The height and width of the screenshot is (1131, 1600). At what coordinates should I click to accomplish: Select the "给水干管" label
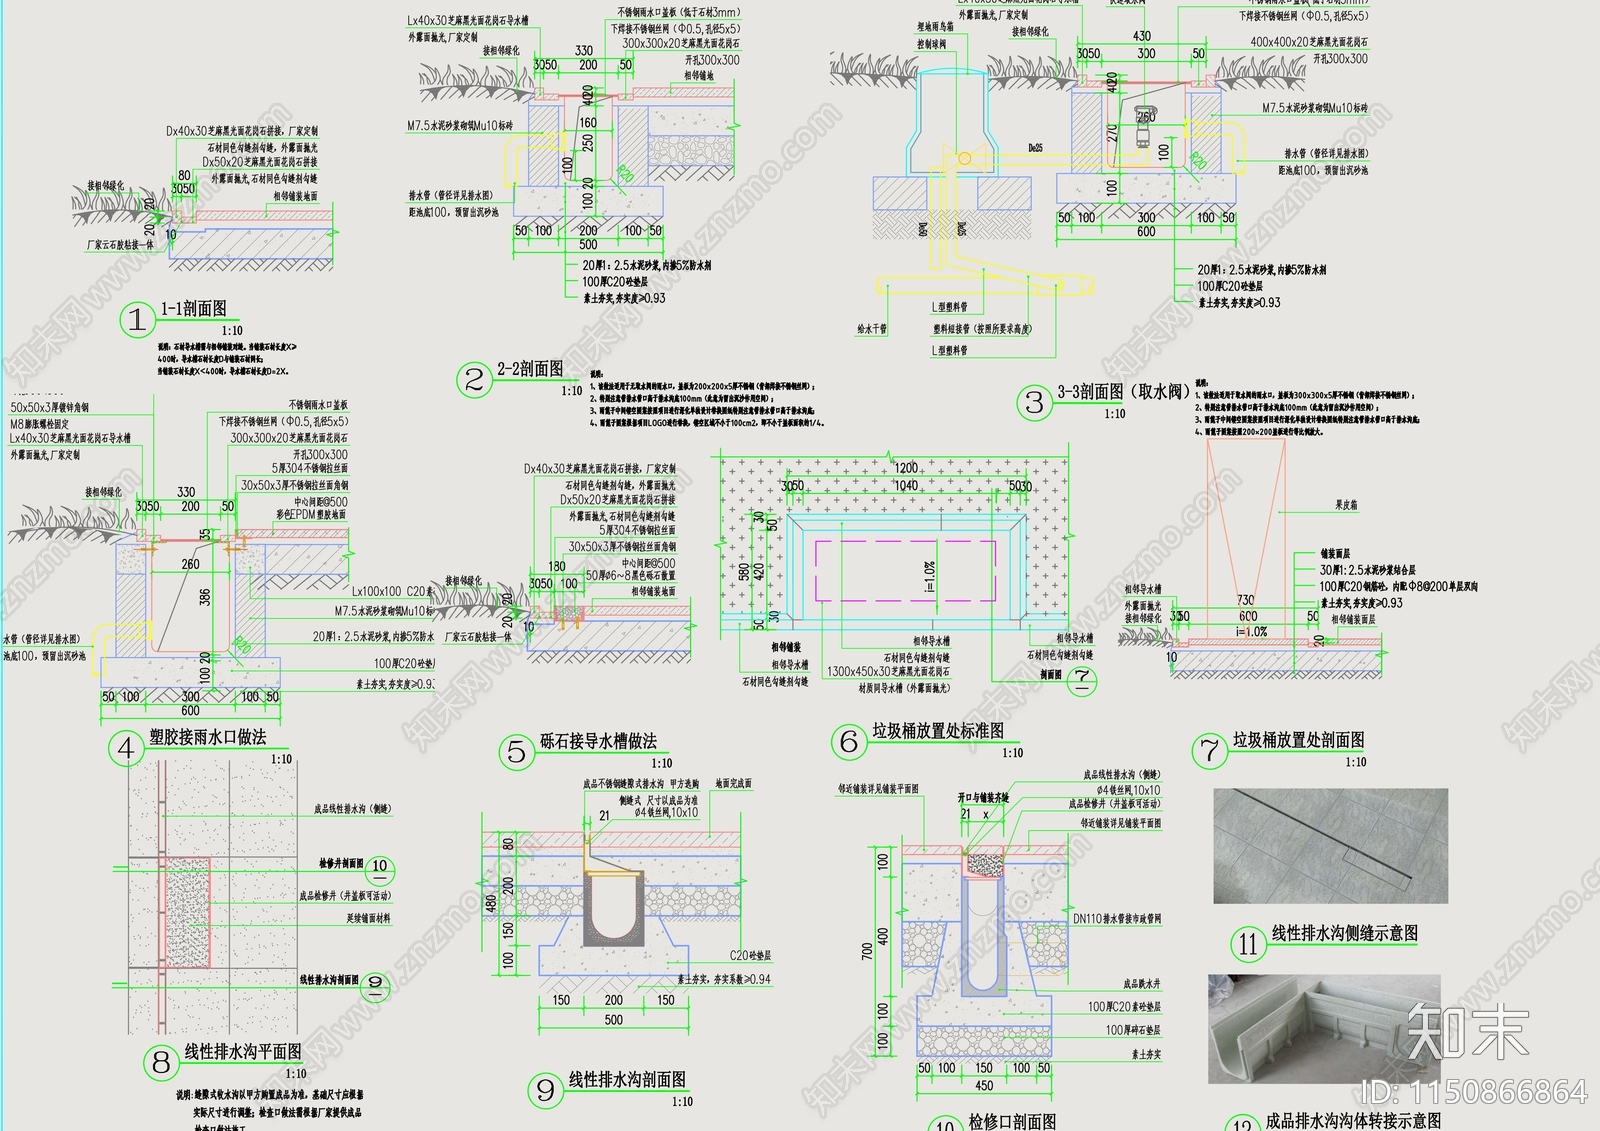(872, 328)
